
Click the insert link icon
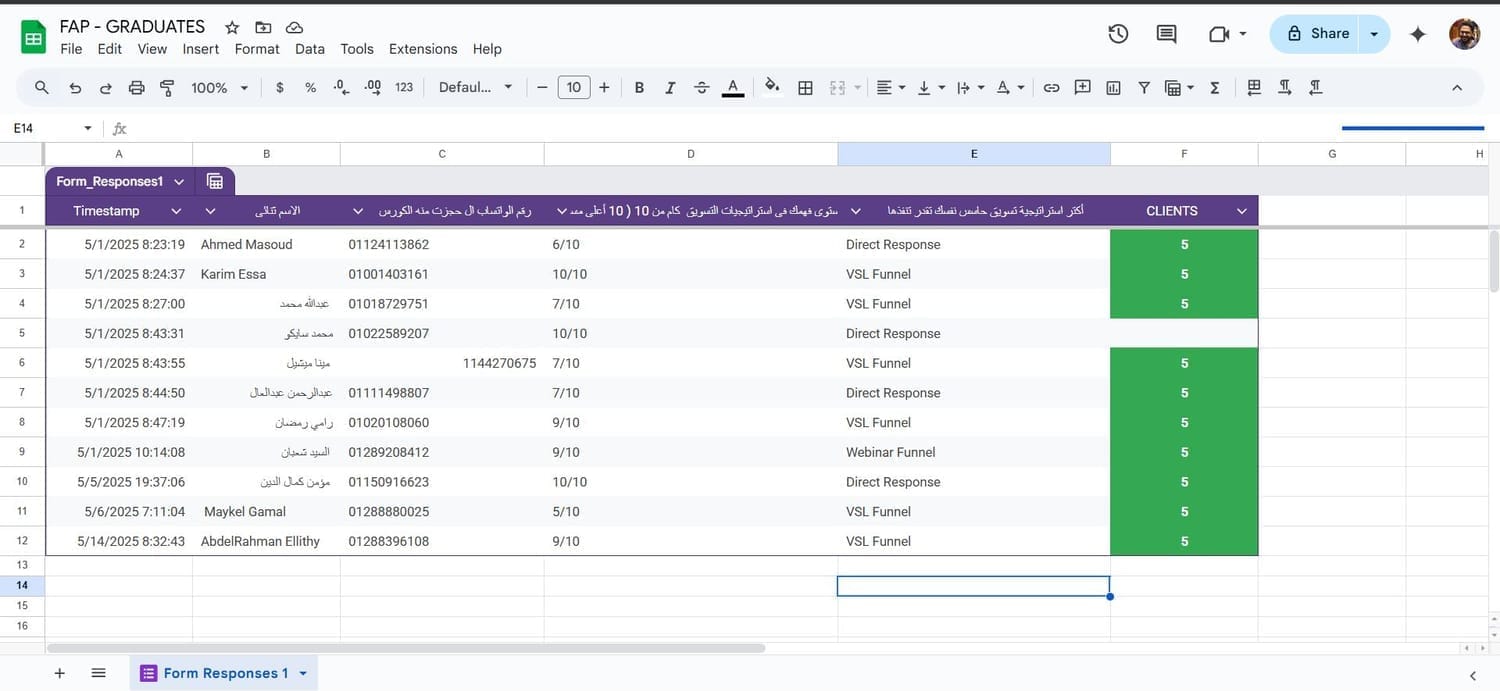pos(1051,88)
